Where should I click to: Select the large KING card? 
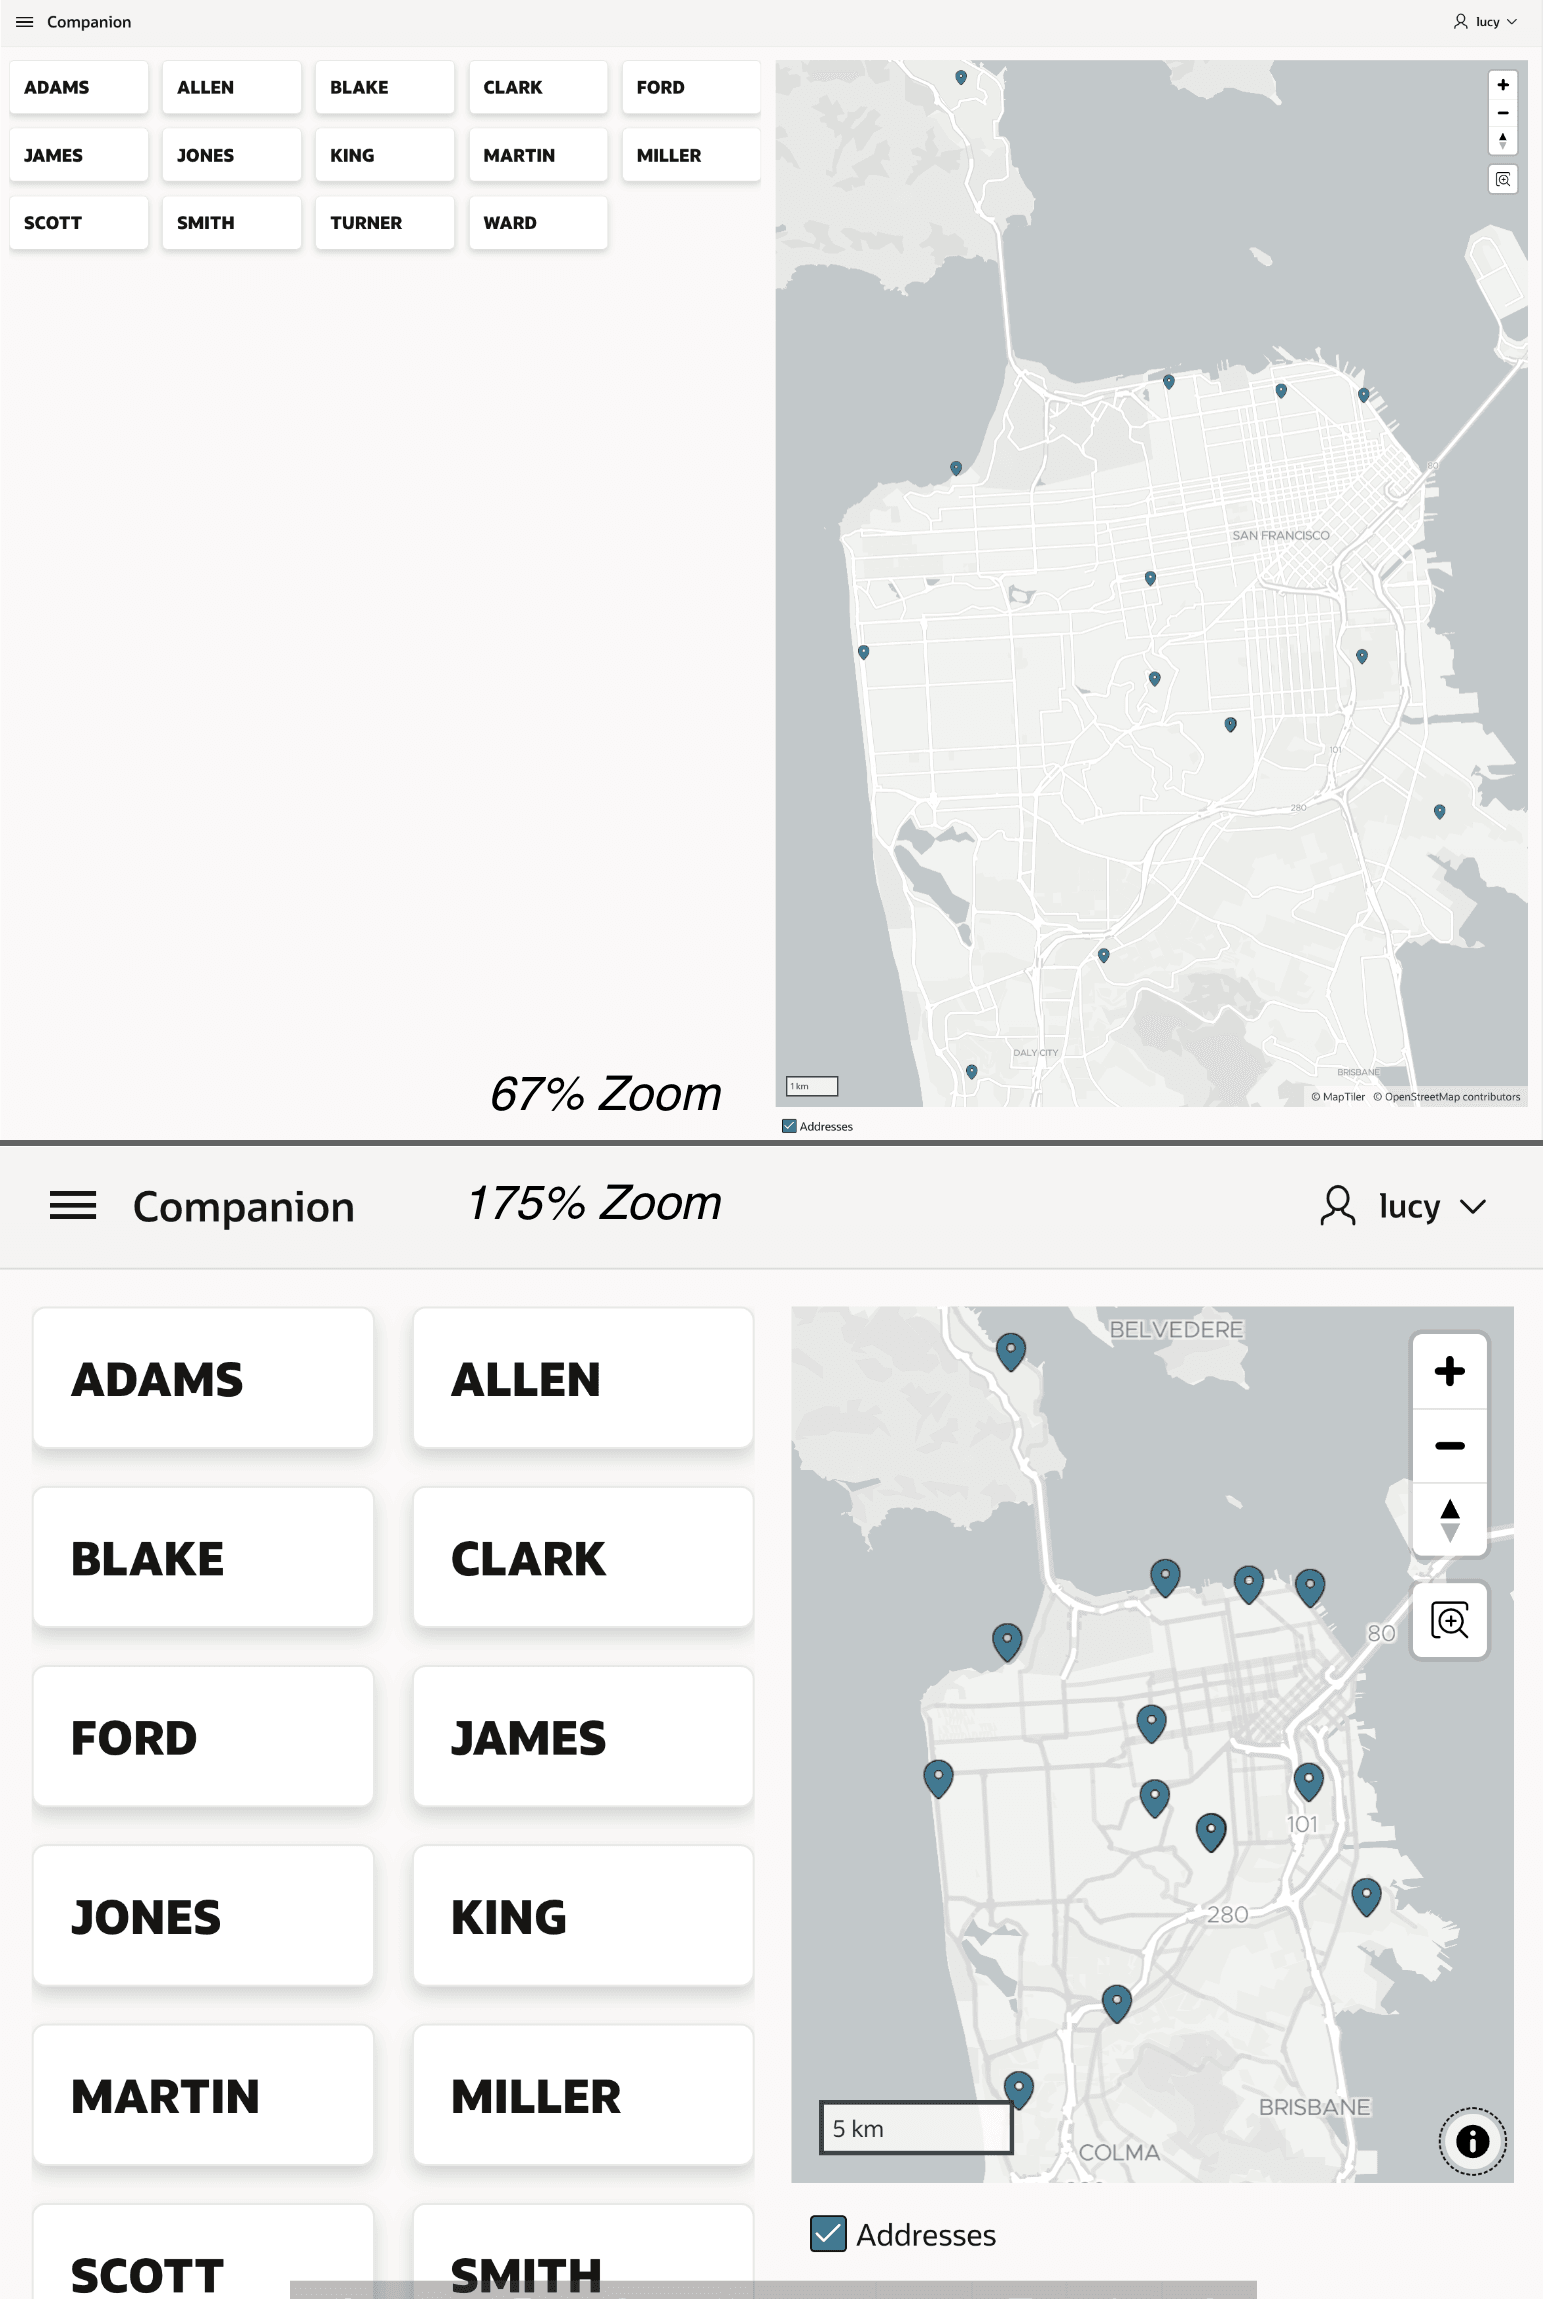(583, 1916)
